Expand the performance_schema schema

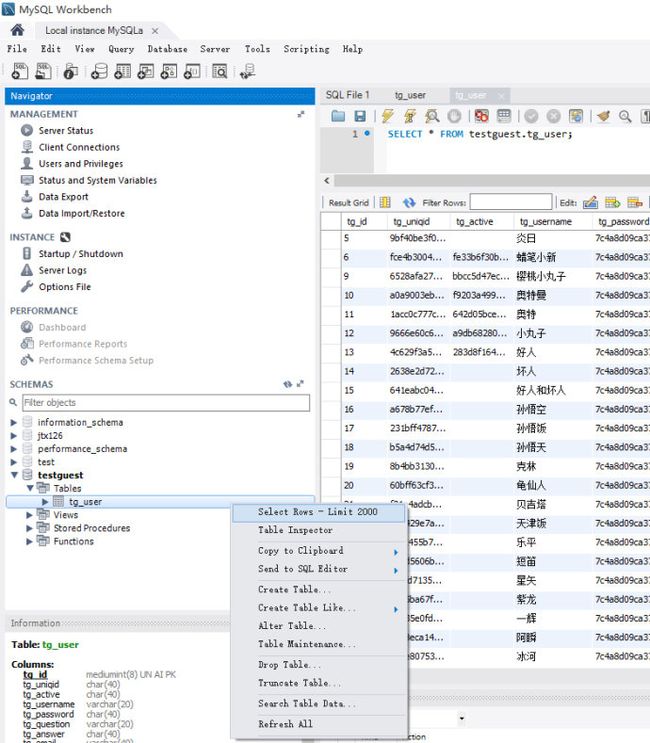pyautogui.click(x=13, y=449)
